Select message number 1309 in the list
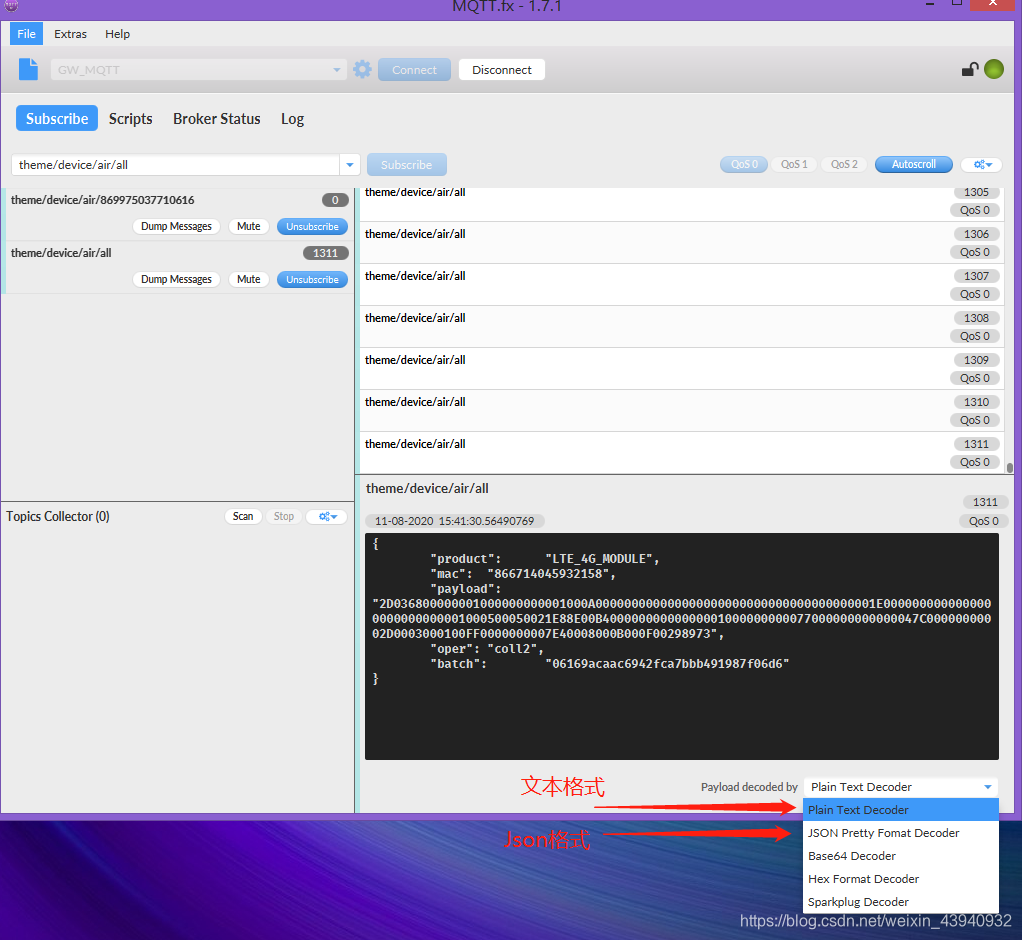Viewport: 1022px width, 940px height. [682, 369]
